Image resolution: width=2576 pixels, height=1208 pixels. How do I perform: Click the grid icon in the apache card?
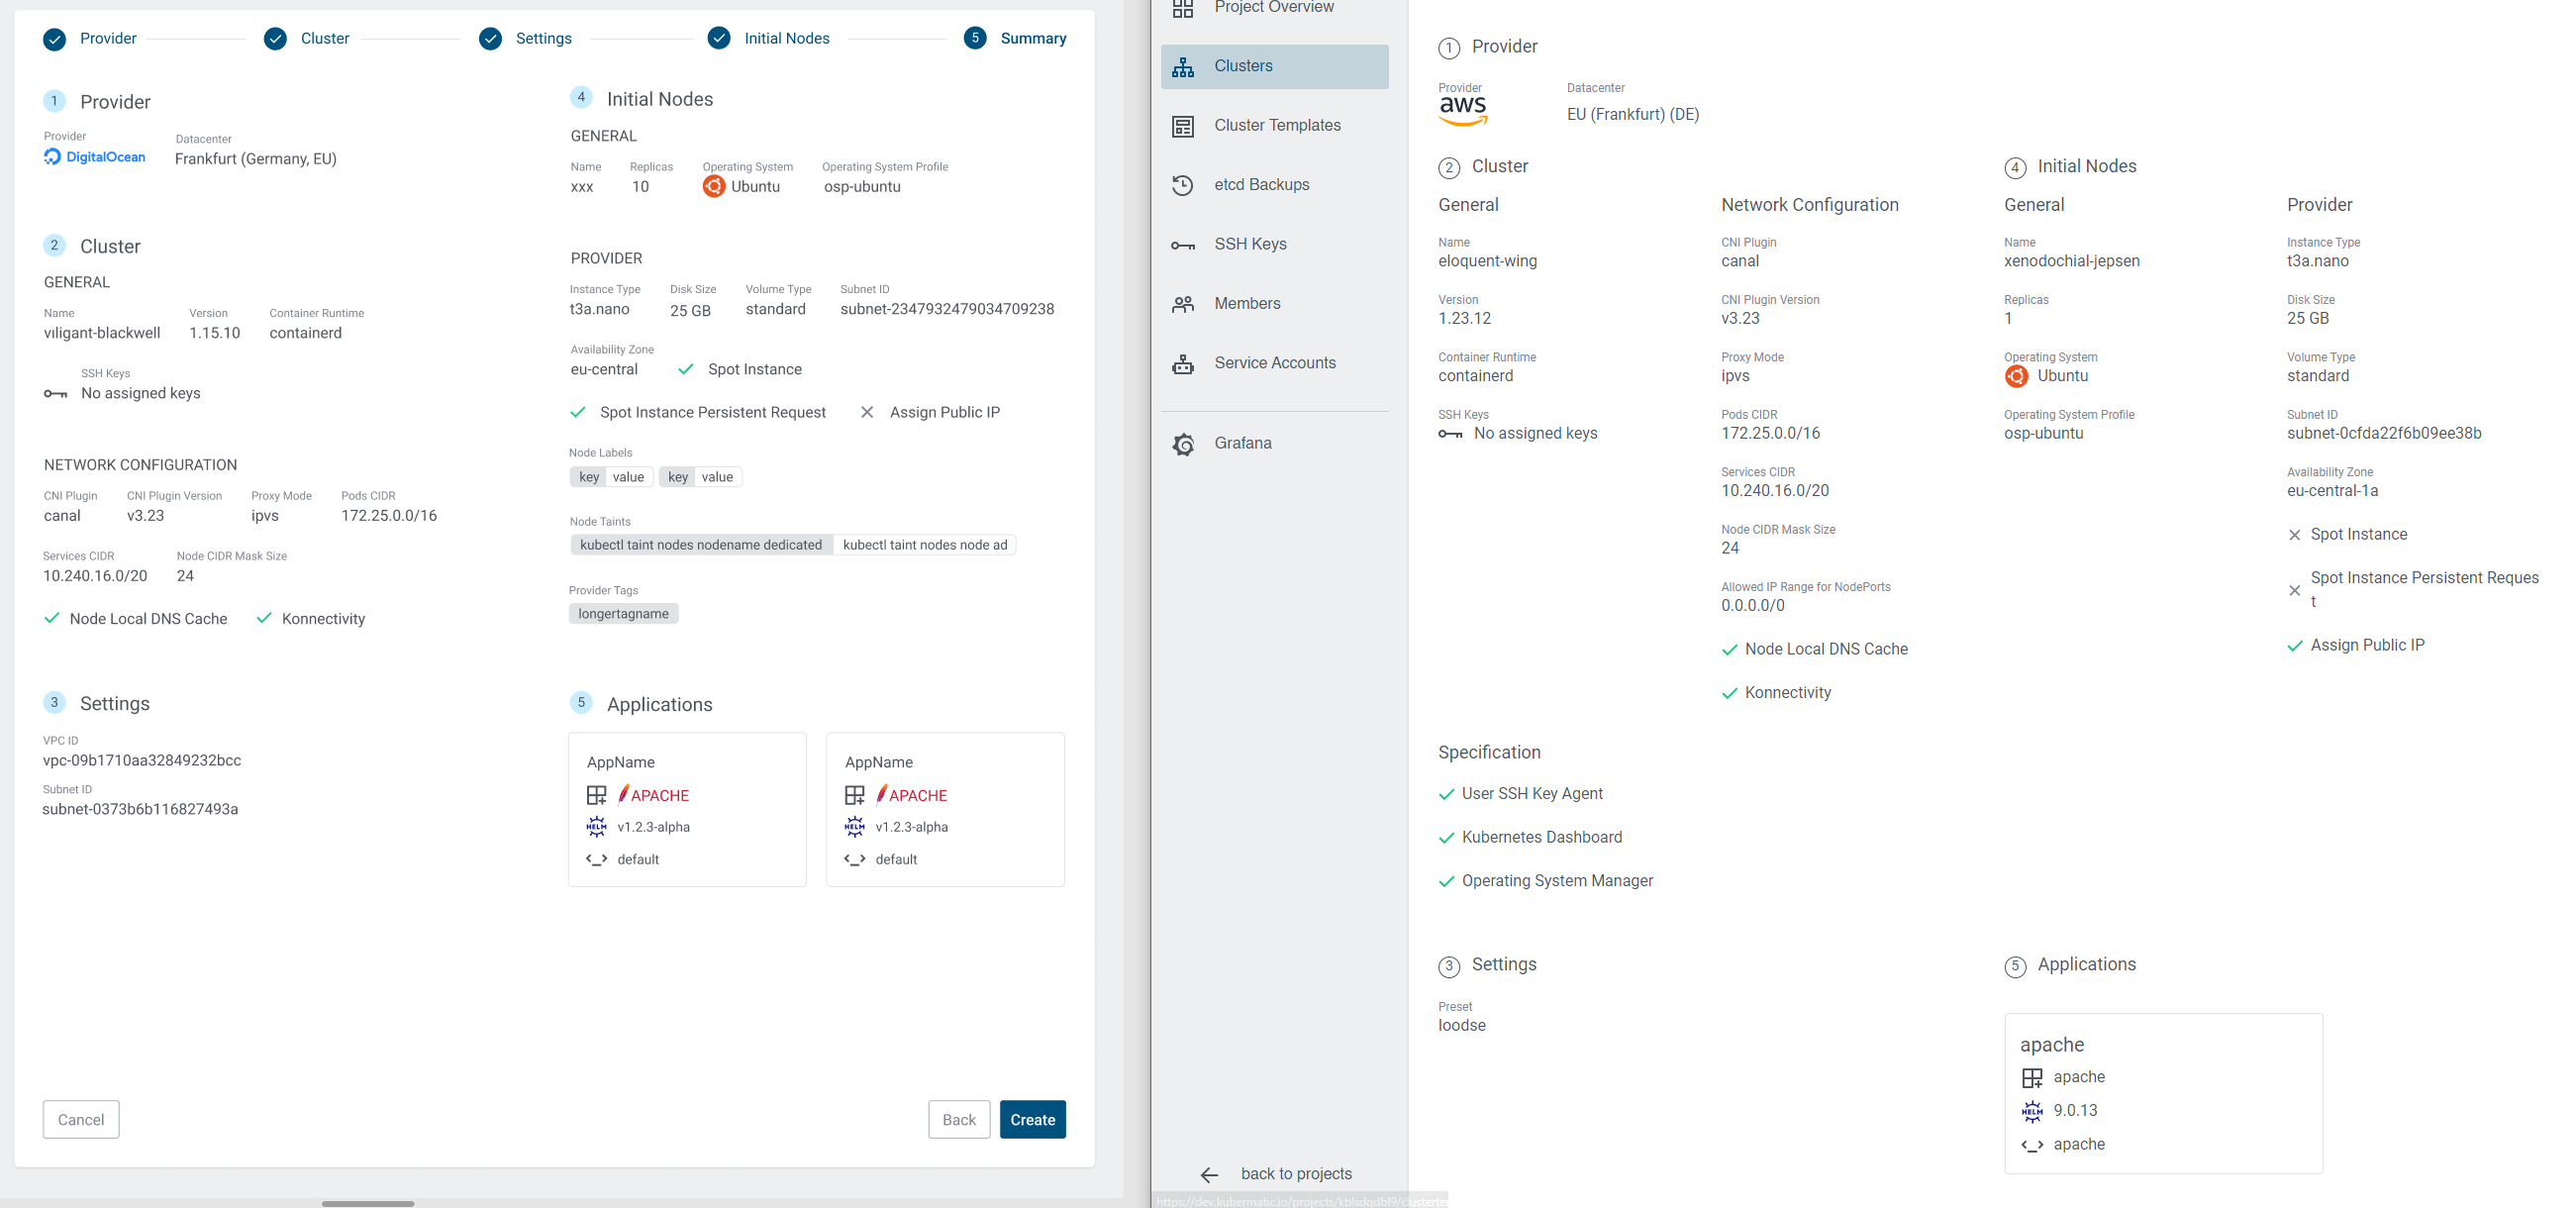tap(2032, 1078)
